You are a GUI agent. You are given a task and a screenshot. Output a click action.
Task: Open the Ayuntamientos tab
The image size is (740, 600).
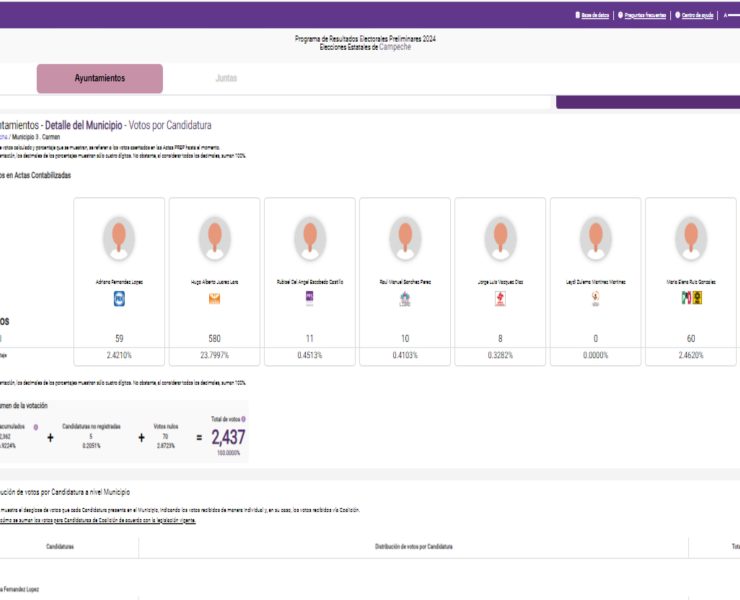(x=100, y=78)
